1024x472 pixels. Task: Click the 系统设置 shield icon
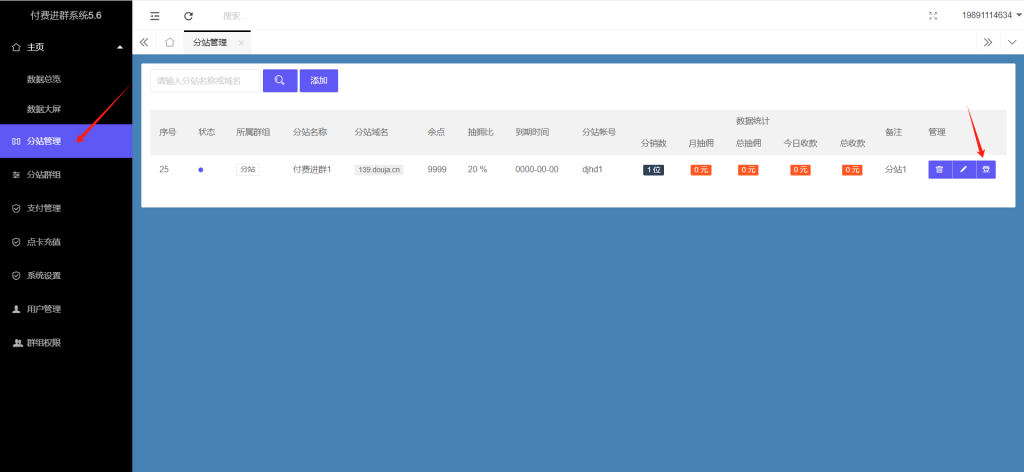tap(17, 275)
